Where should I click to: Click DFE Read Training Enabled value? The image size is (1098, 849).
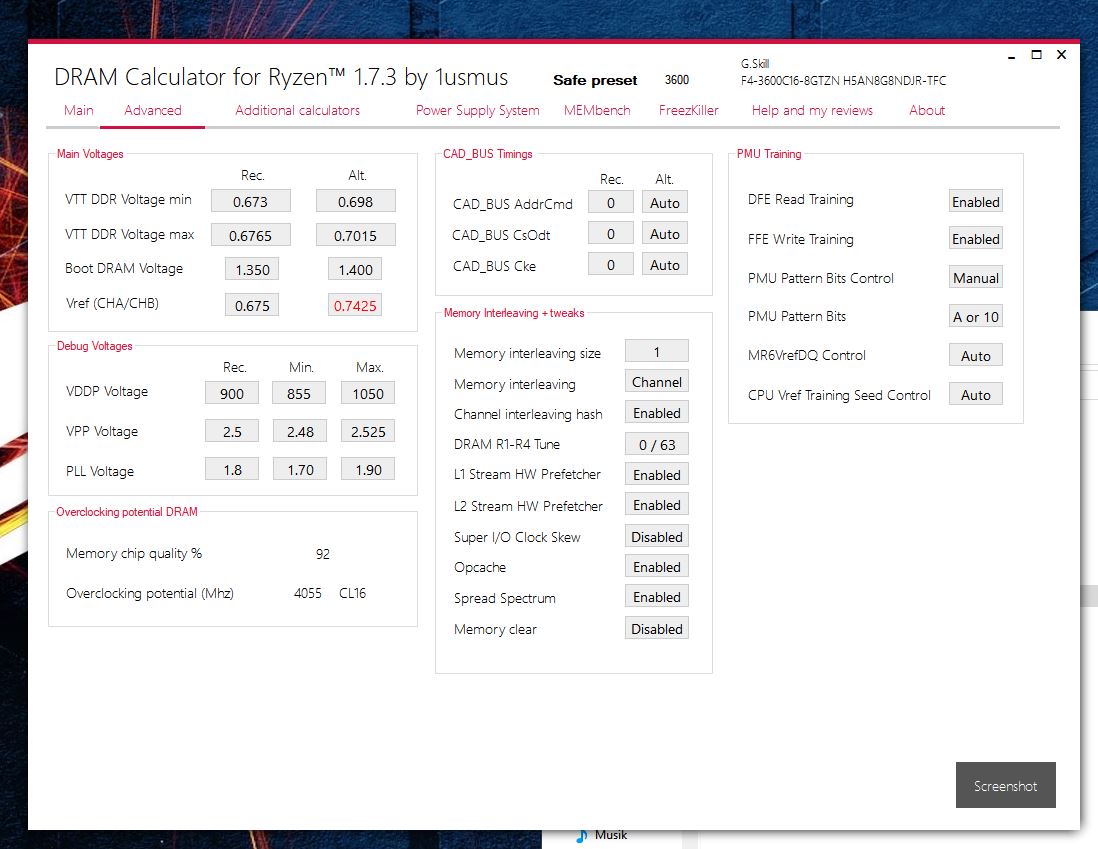click(975, 201)
